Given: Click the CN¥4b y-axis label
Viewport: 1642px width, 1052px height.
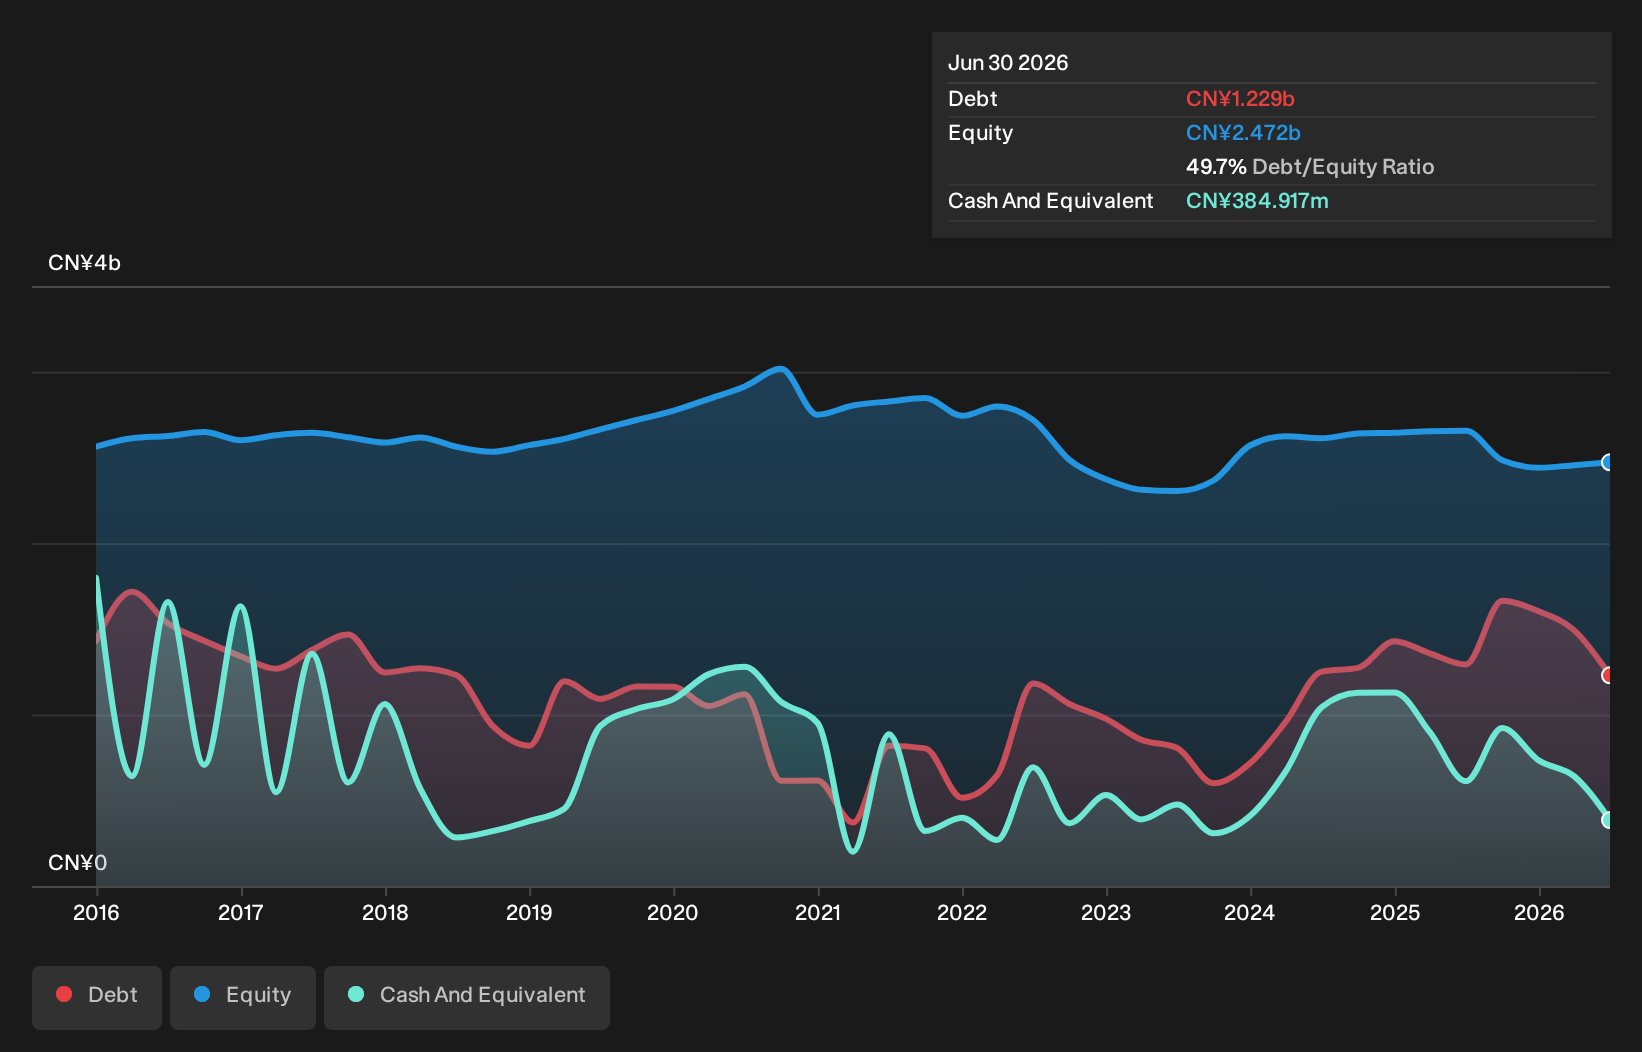Looking at the screenshot, I should click(84, 263).
